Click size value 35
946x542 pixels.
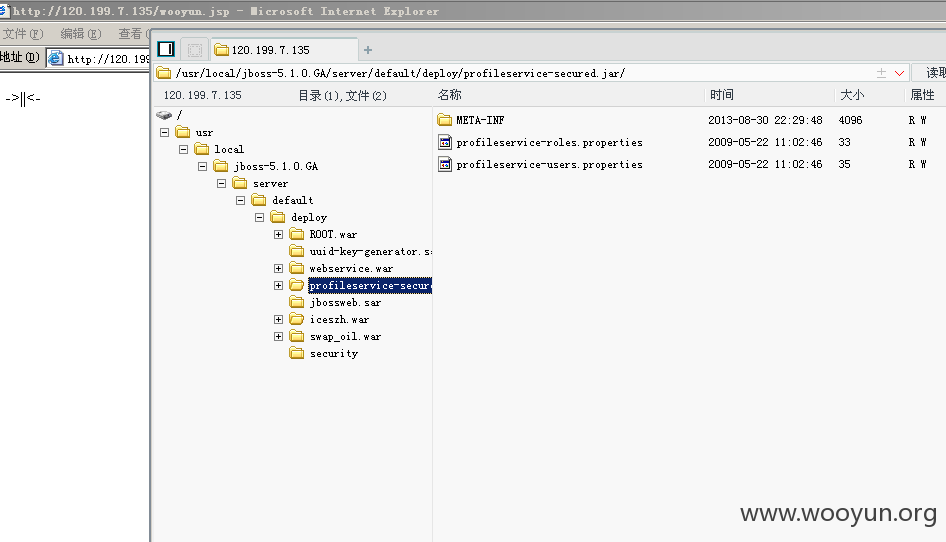pyautogui.click(x=844, y=164)
